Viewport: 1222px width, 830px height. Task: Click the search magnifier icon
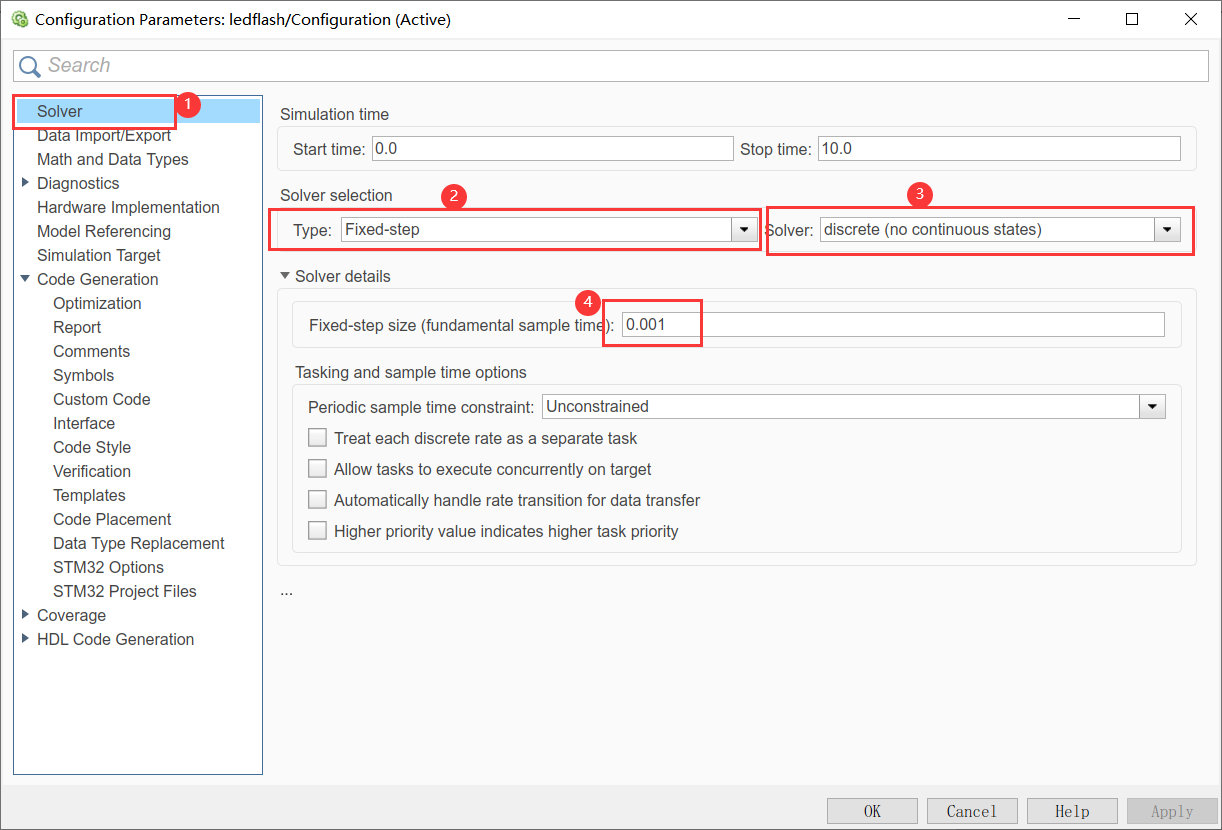click(x=30, y=66)
